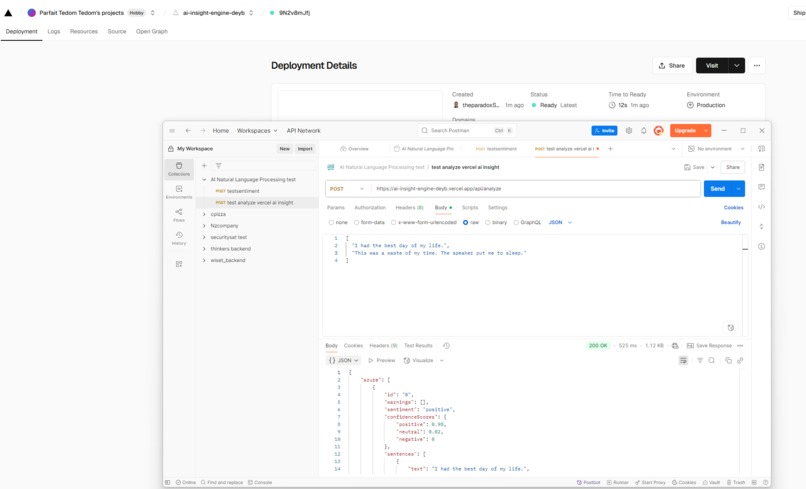Open Vault in status bar
Viewport: 806px width, 489px height.
711,482
